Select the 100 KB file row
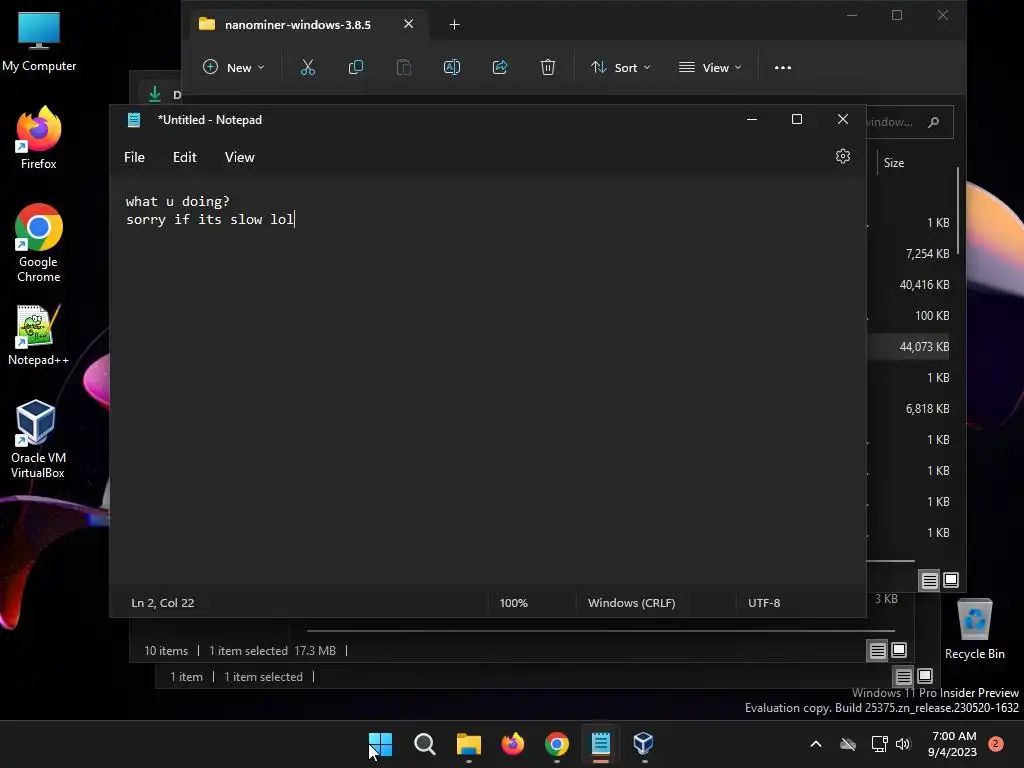 [908, 315]
